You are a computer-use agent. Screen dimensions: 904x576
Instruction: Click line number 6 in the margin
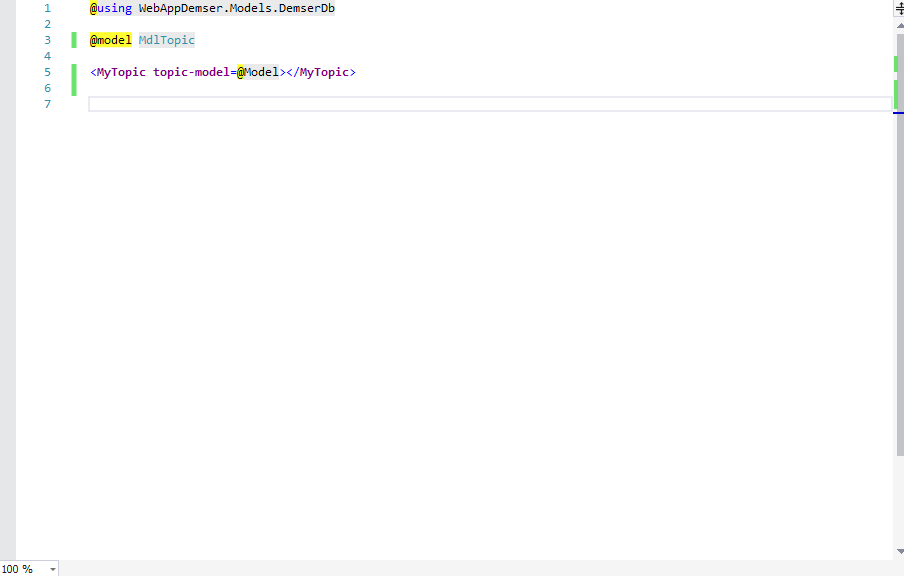click(47, 88)
